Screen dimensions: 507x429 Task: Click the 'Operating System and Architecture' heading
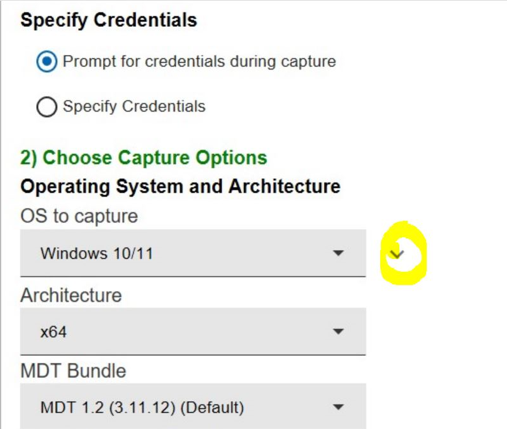click(180, 186)
